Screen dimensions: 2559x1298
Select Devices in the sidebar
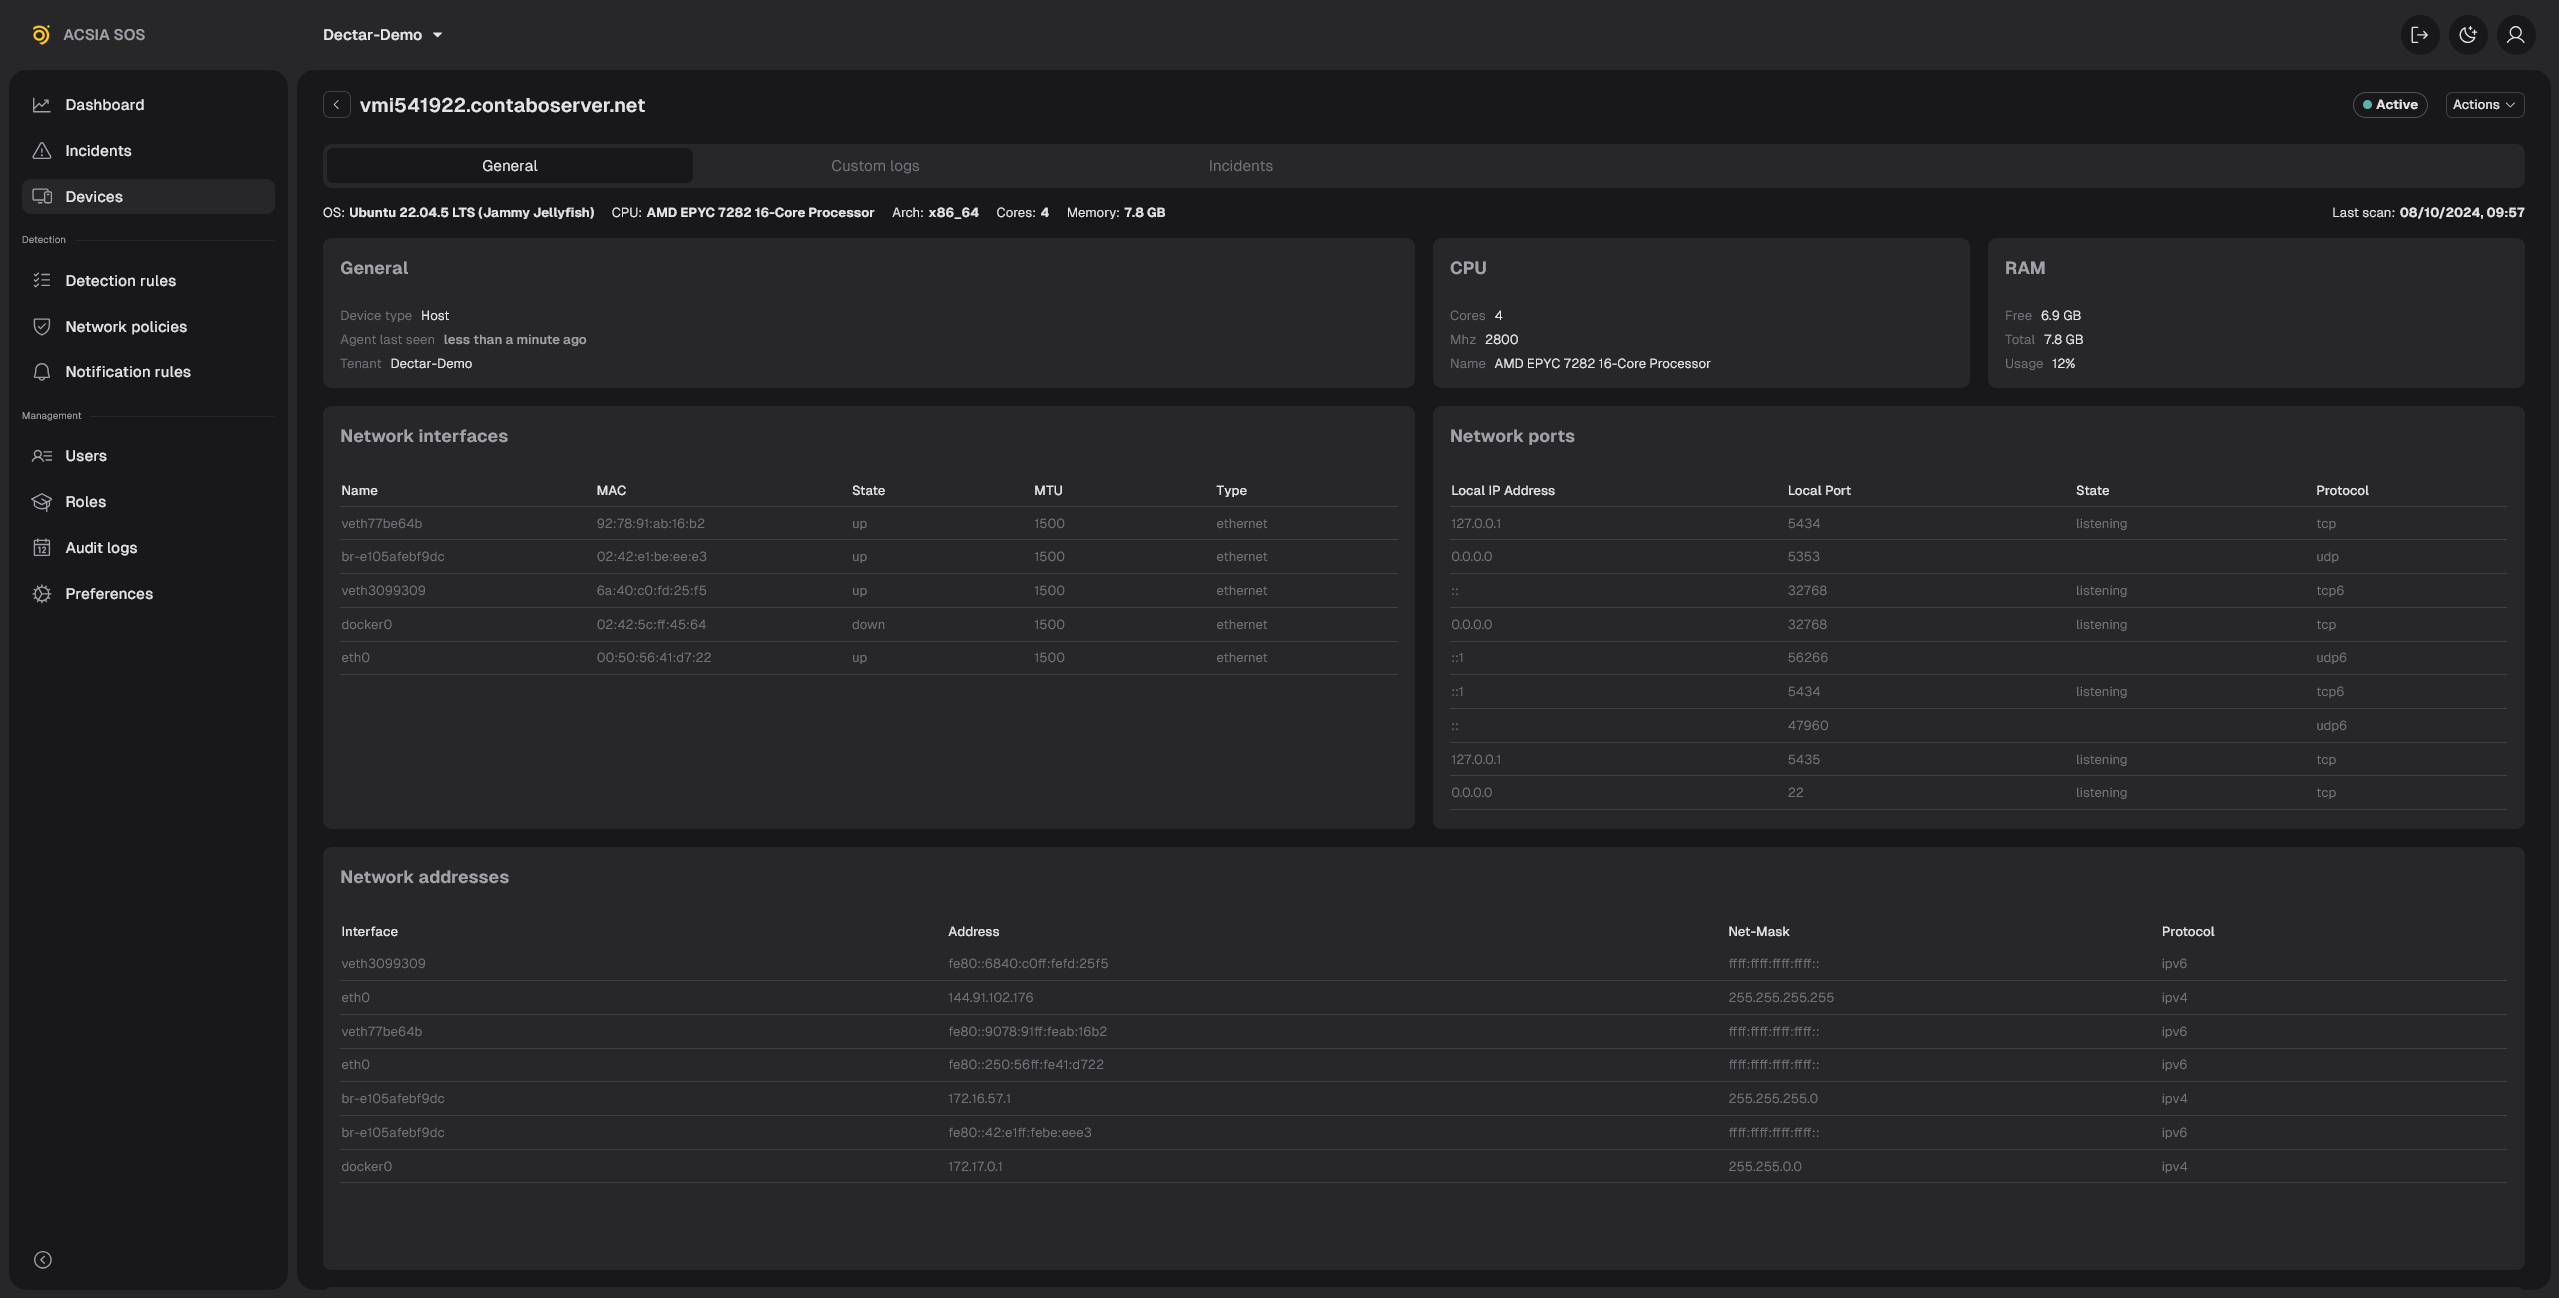coord(148,197)
